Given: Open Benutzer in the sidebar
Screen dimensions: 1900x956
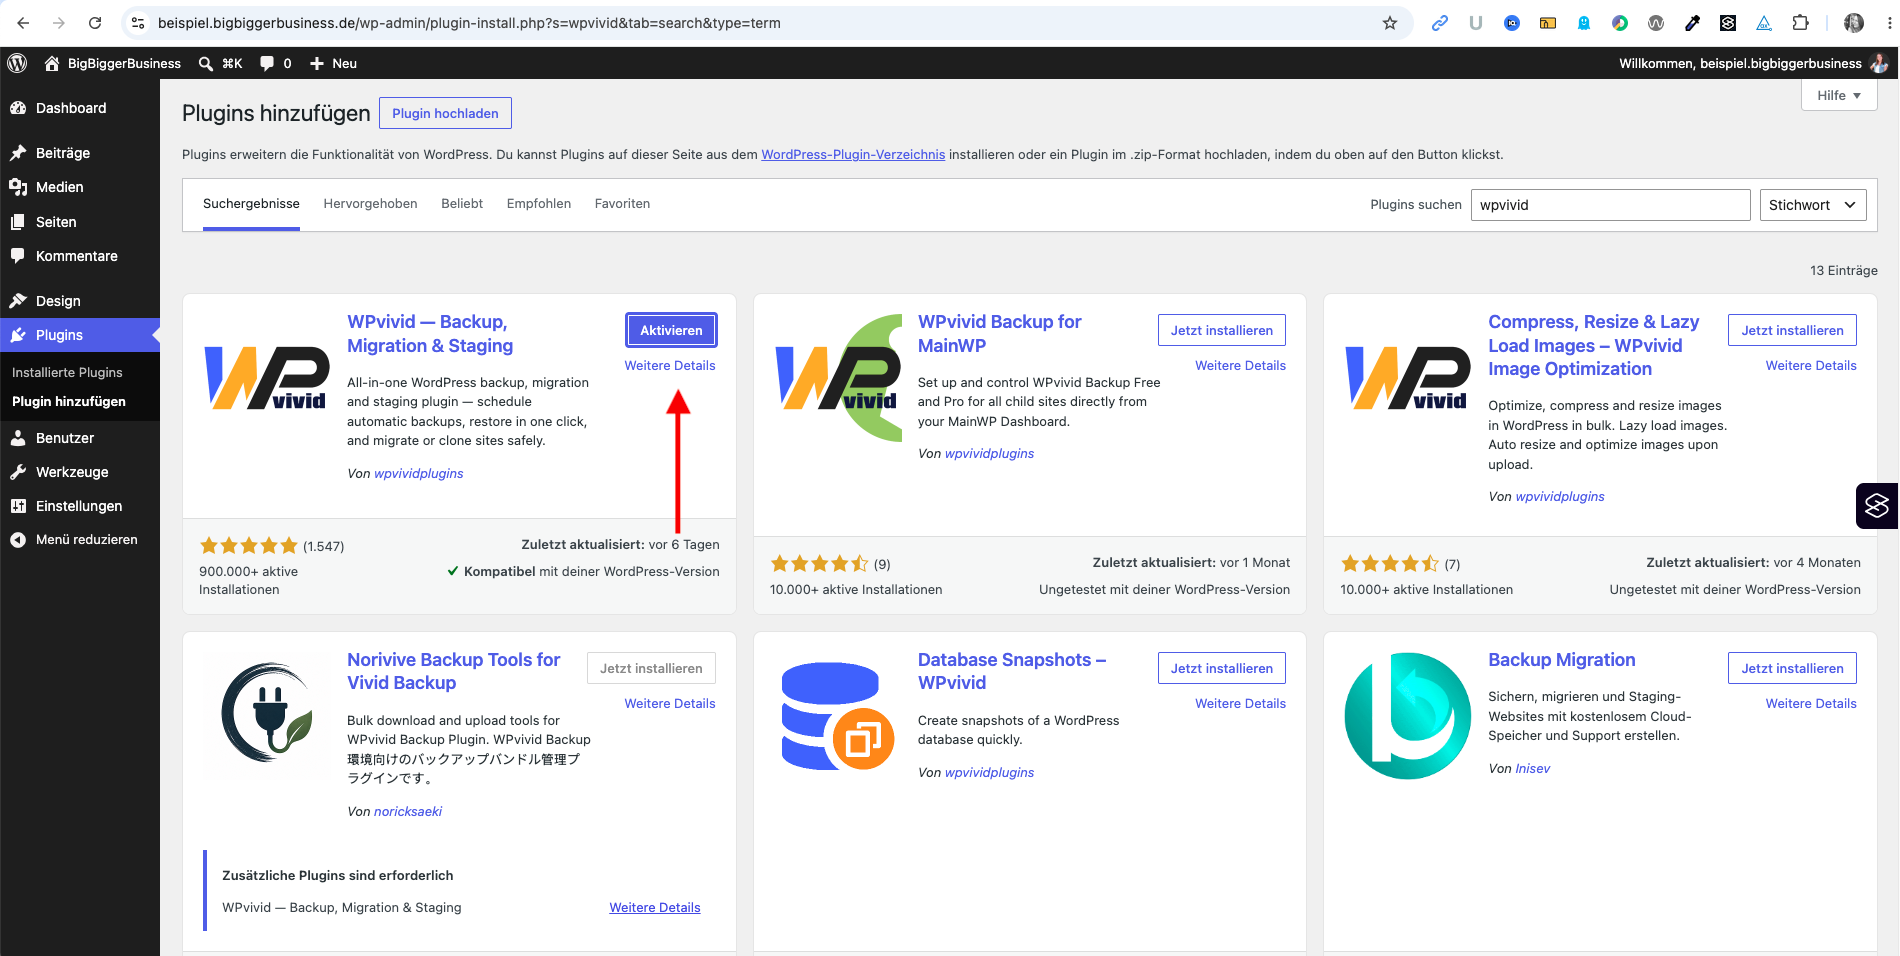Looking at the screenshot, I should 80,438.
